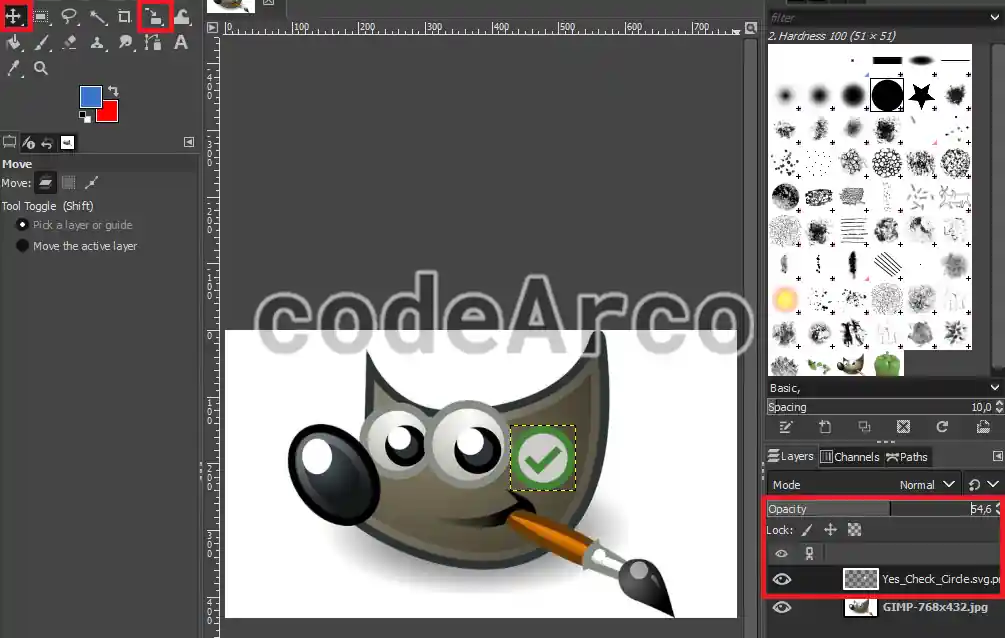Open the layer mode group switch dropdown
Screen dimensions: 1005x638
(x=983, y=485)
